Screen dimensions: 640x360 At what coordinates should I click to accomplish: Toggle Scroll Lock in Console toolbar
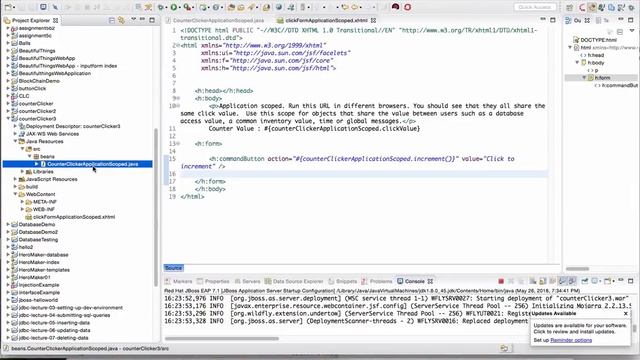click(x=542, y=281)
